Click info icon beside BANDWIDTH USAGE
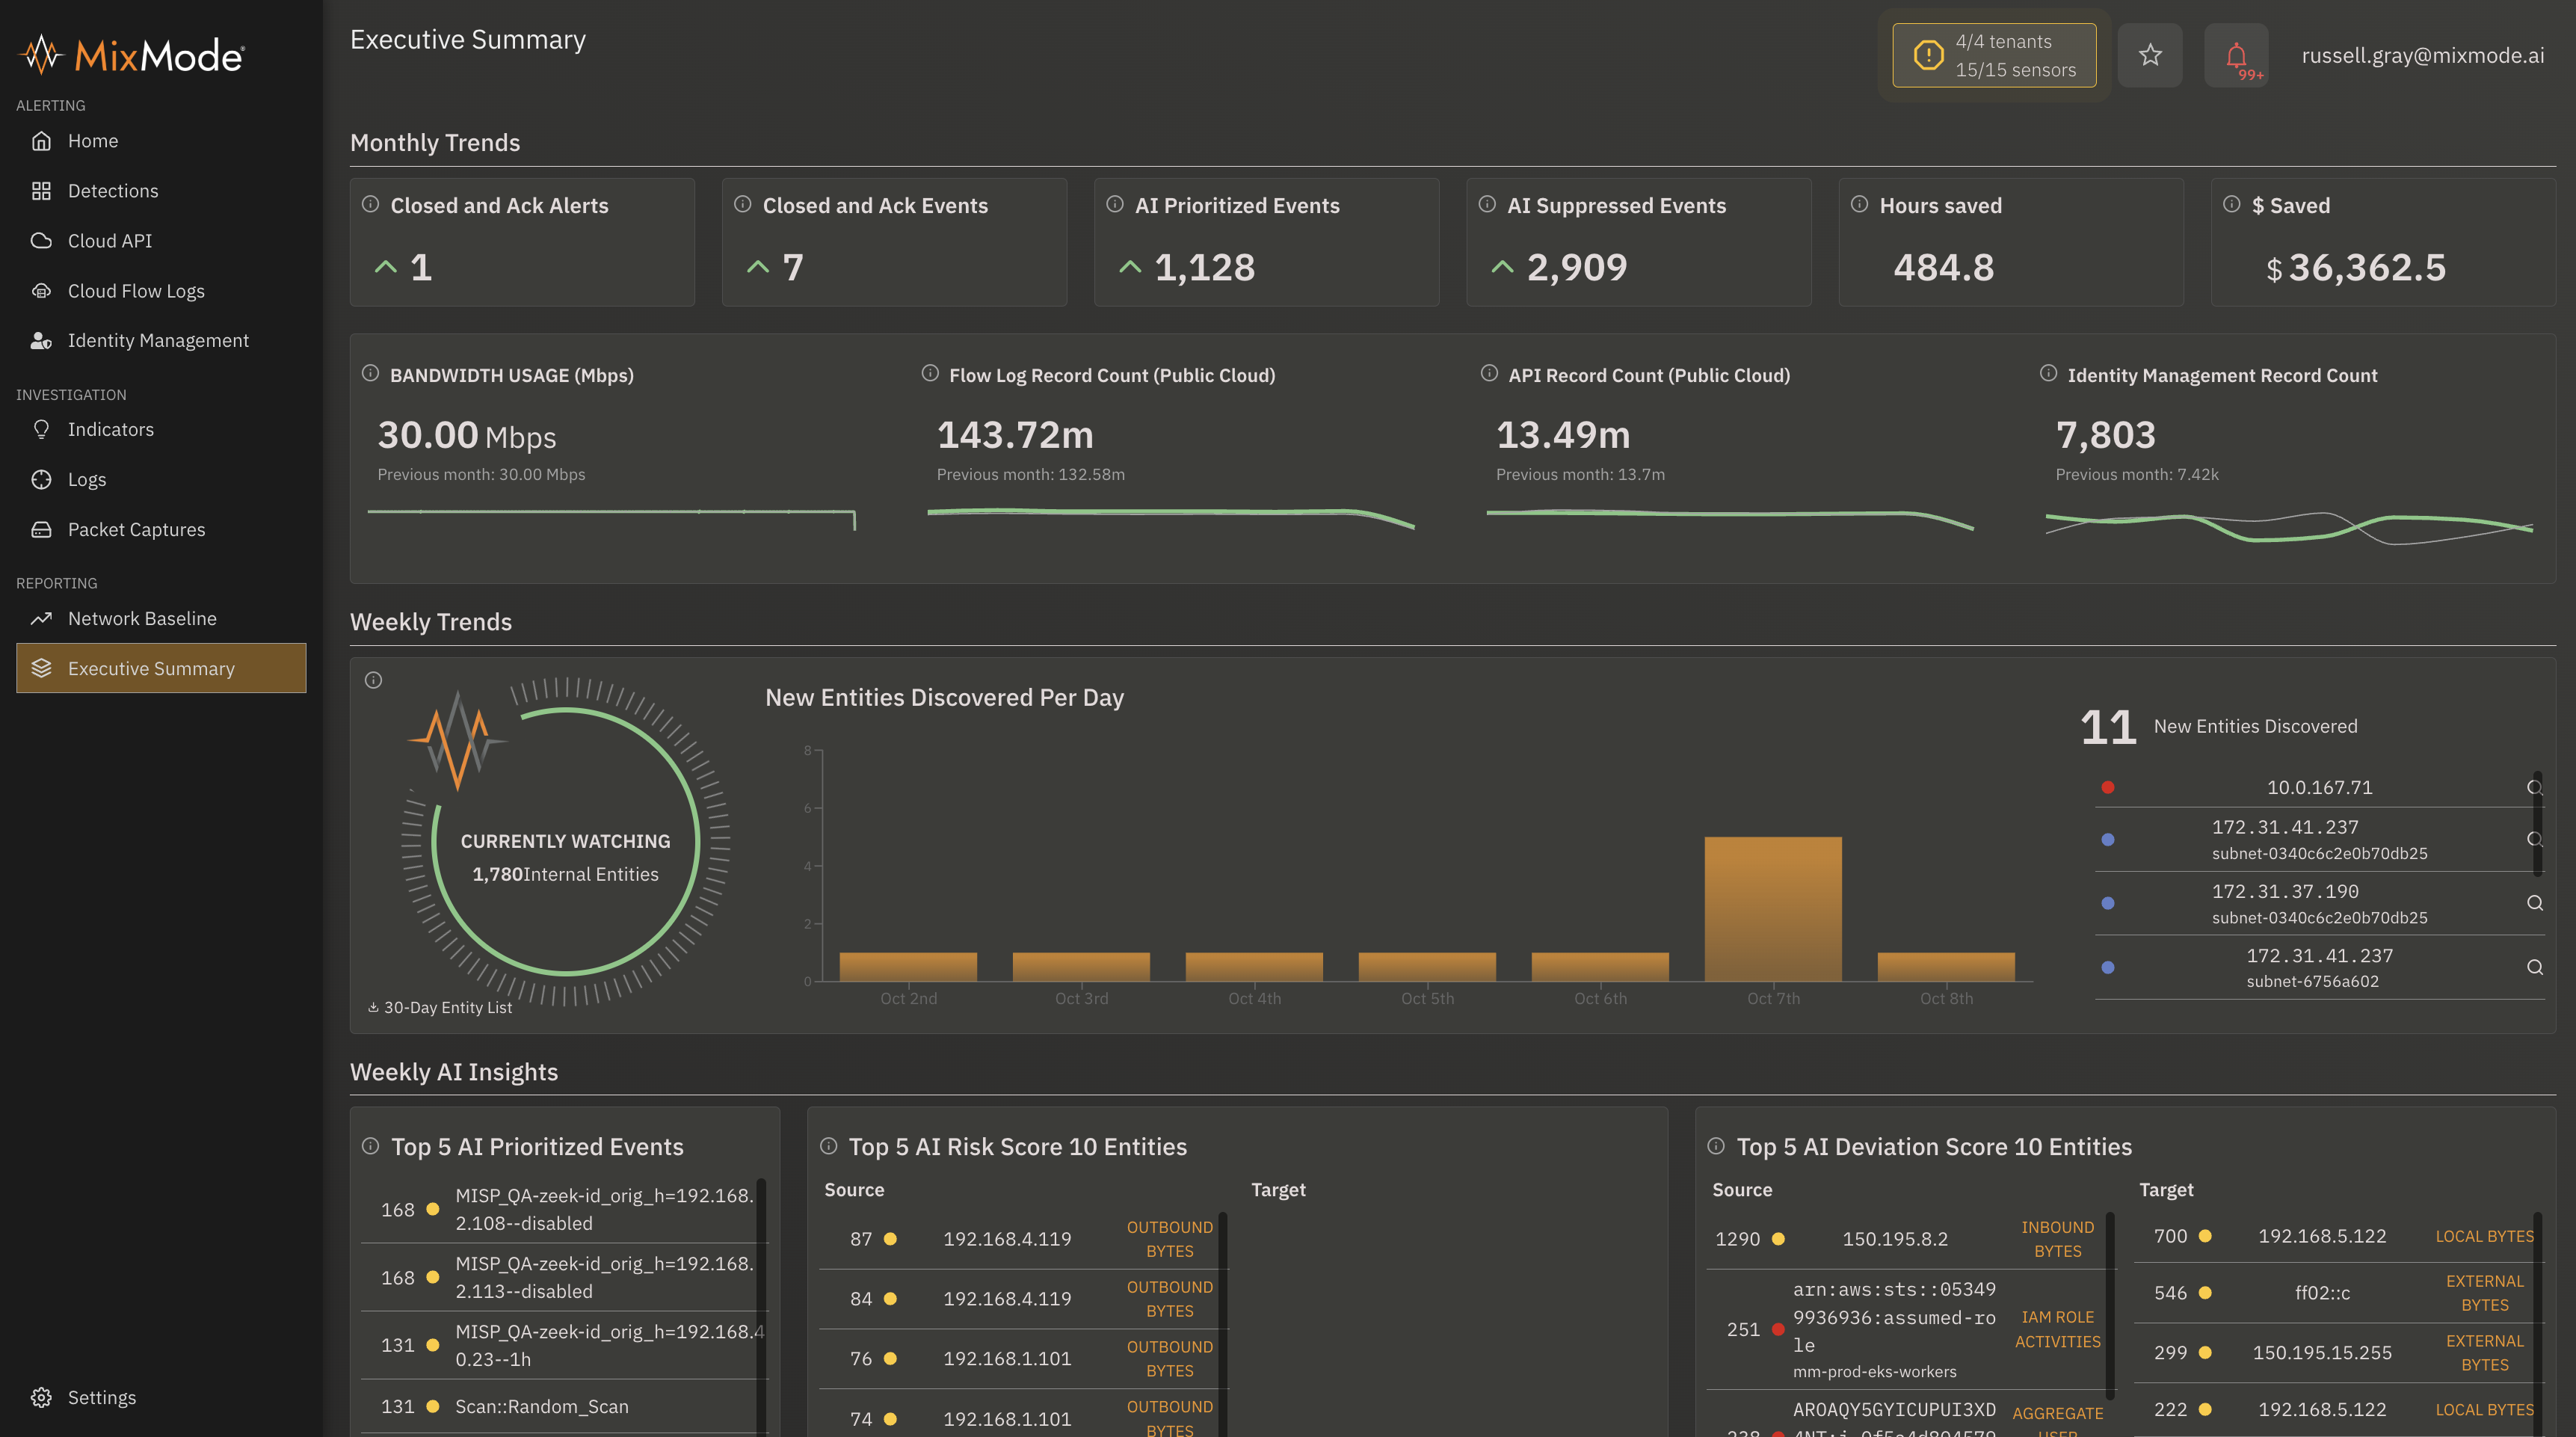Screen dimensions: 2576x1437 370,373
